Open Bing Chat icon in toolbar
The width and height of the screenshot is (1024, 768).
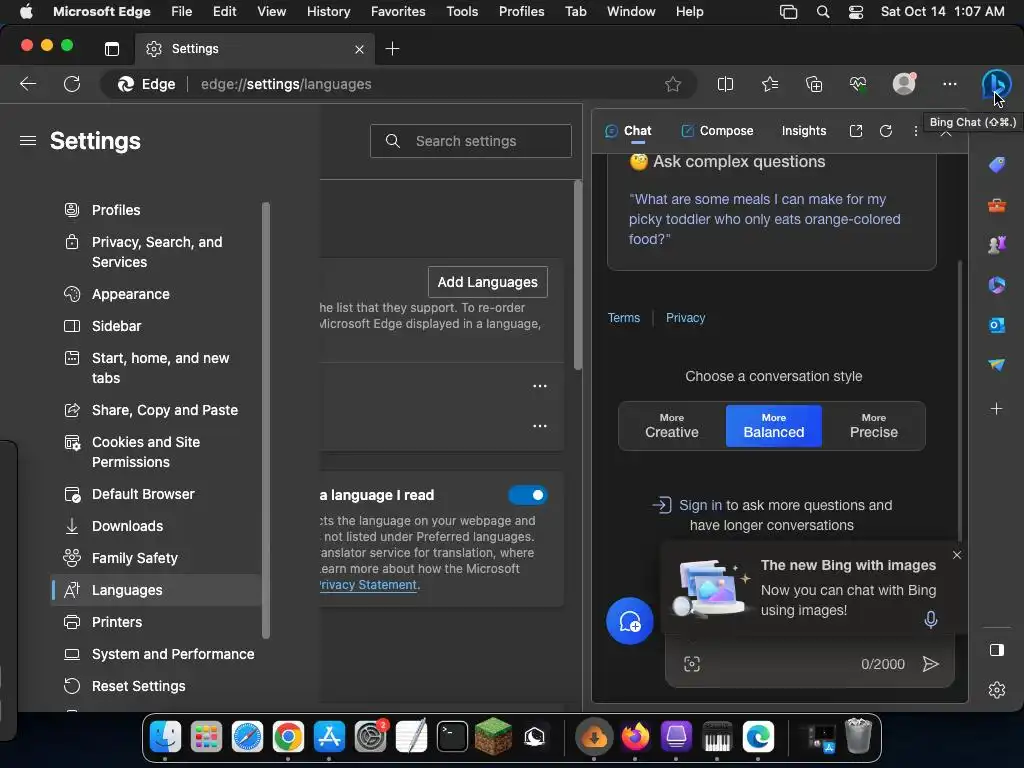click(x=995, y=84)
